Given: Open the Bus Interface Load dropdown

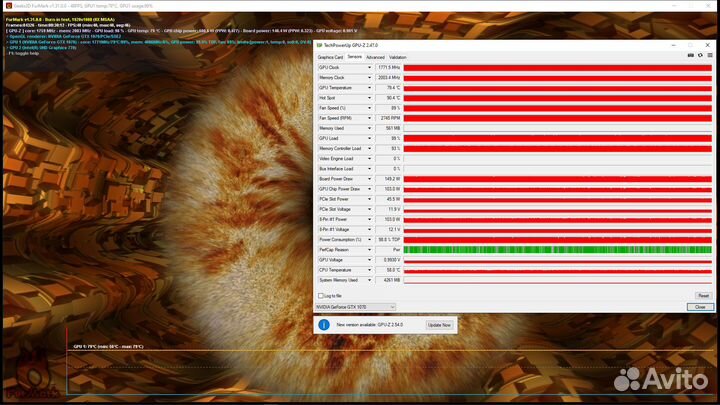Looking at the screenshot, I should click(x=369, y=169).
